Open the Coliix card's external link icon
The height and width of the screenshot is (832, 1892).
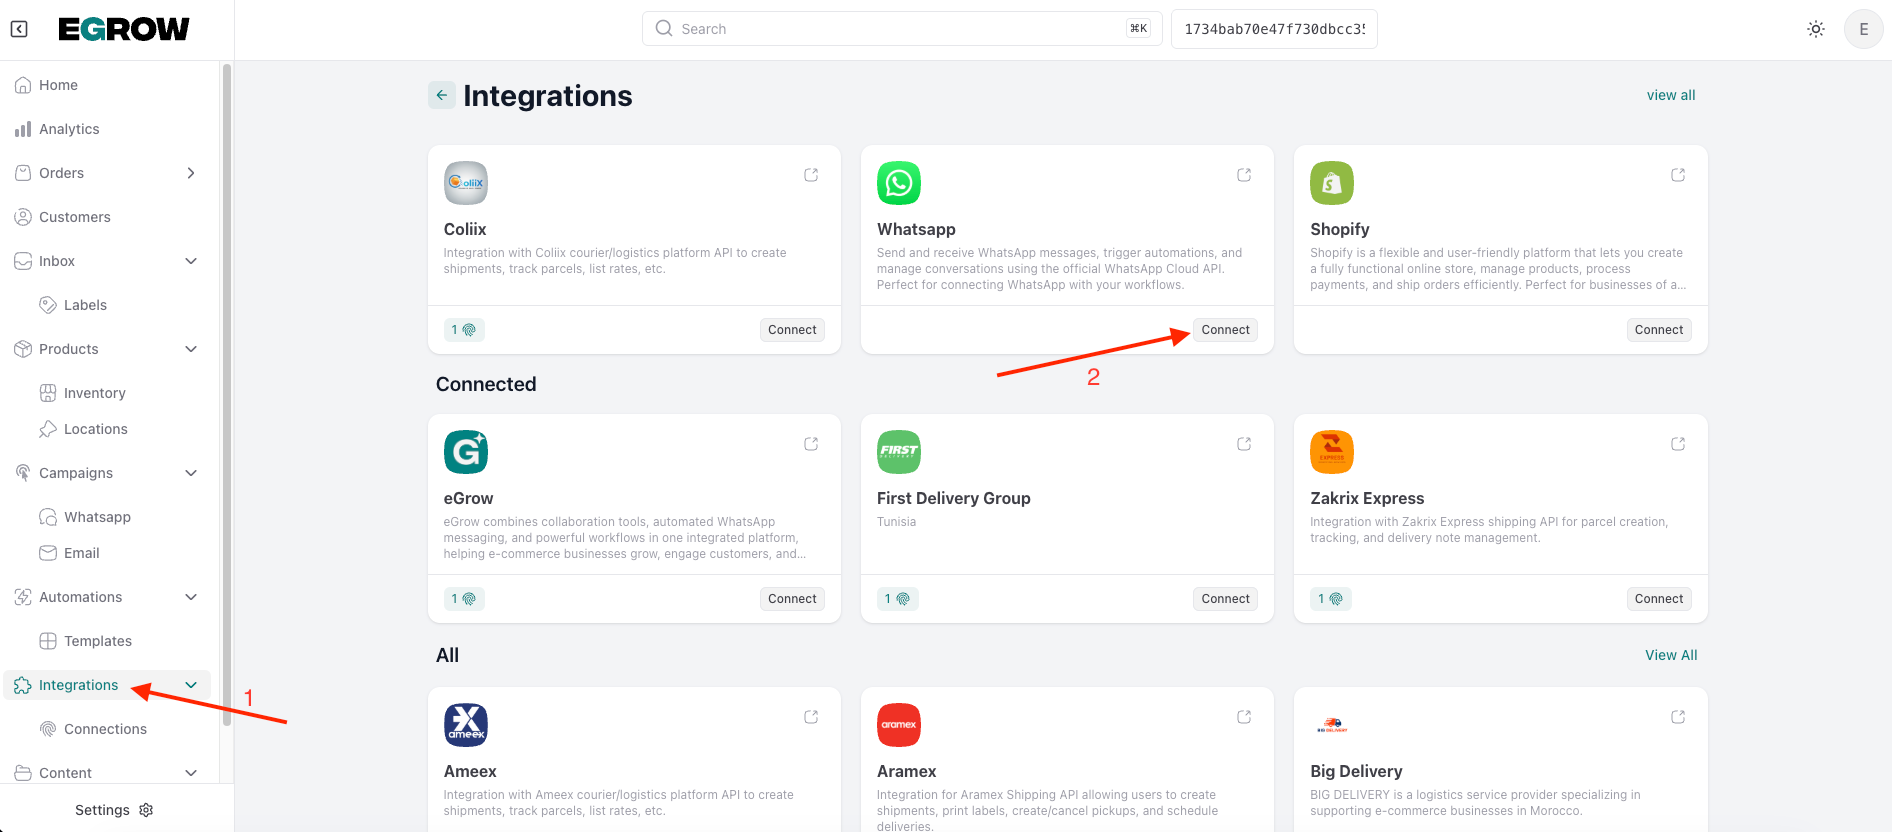pos(811,175)
